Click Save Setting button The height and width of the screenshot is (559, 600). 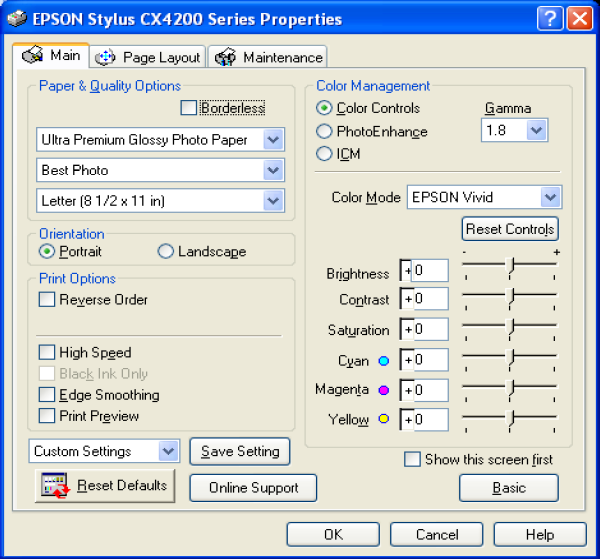(240, 451)
